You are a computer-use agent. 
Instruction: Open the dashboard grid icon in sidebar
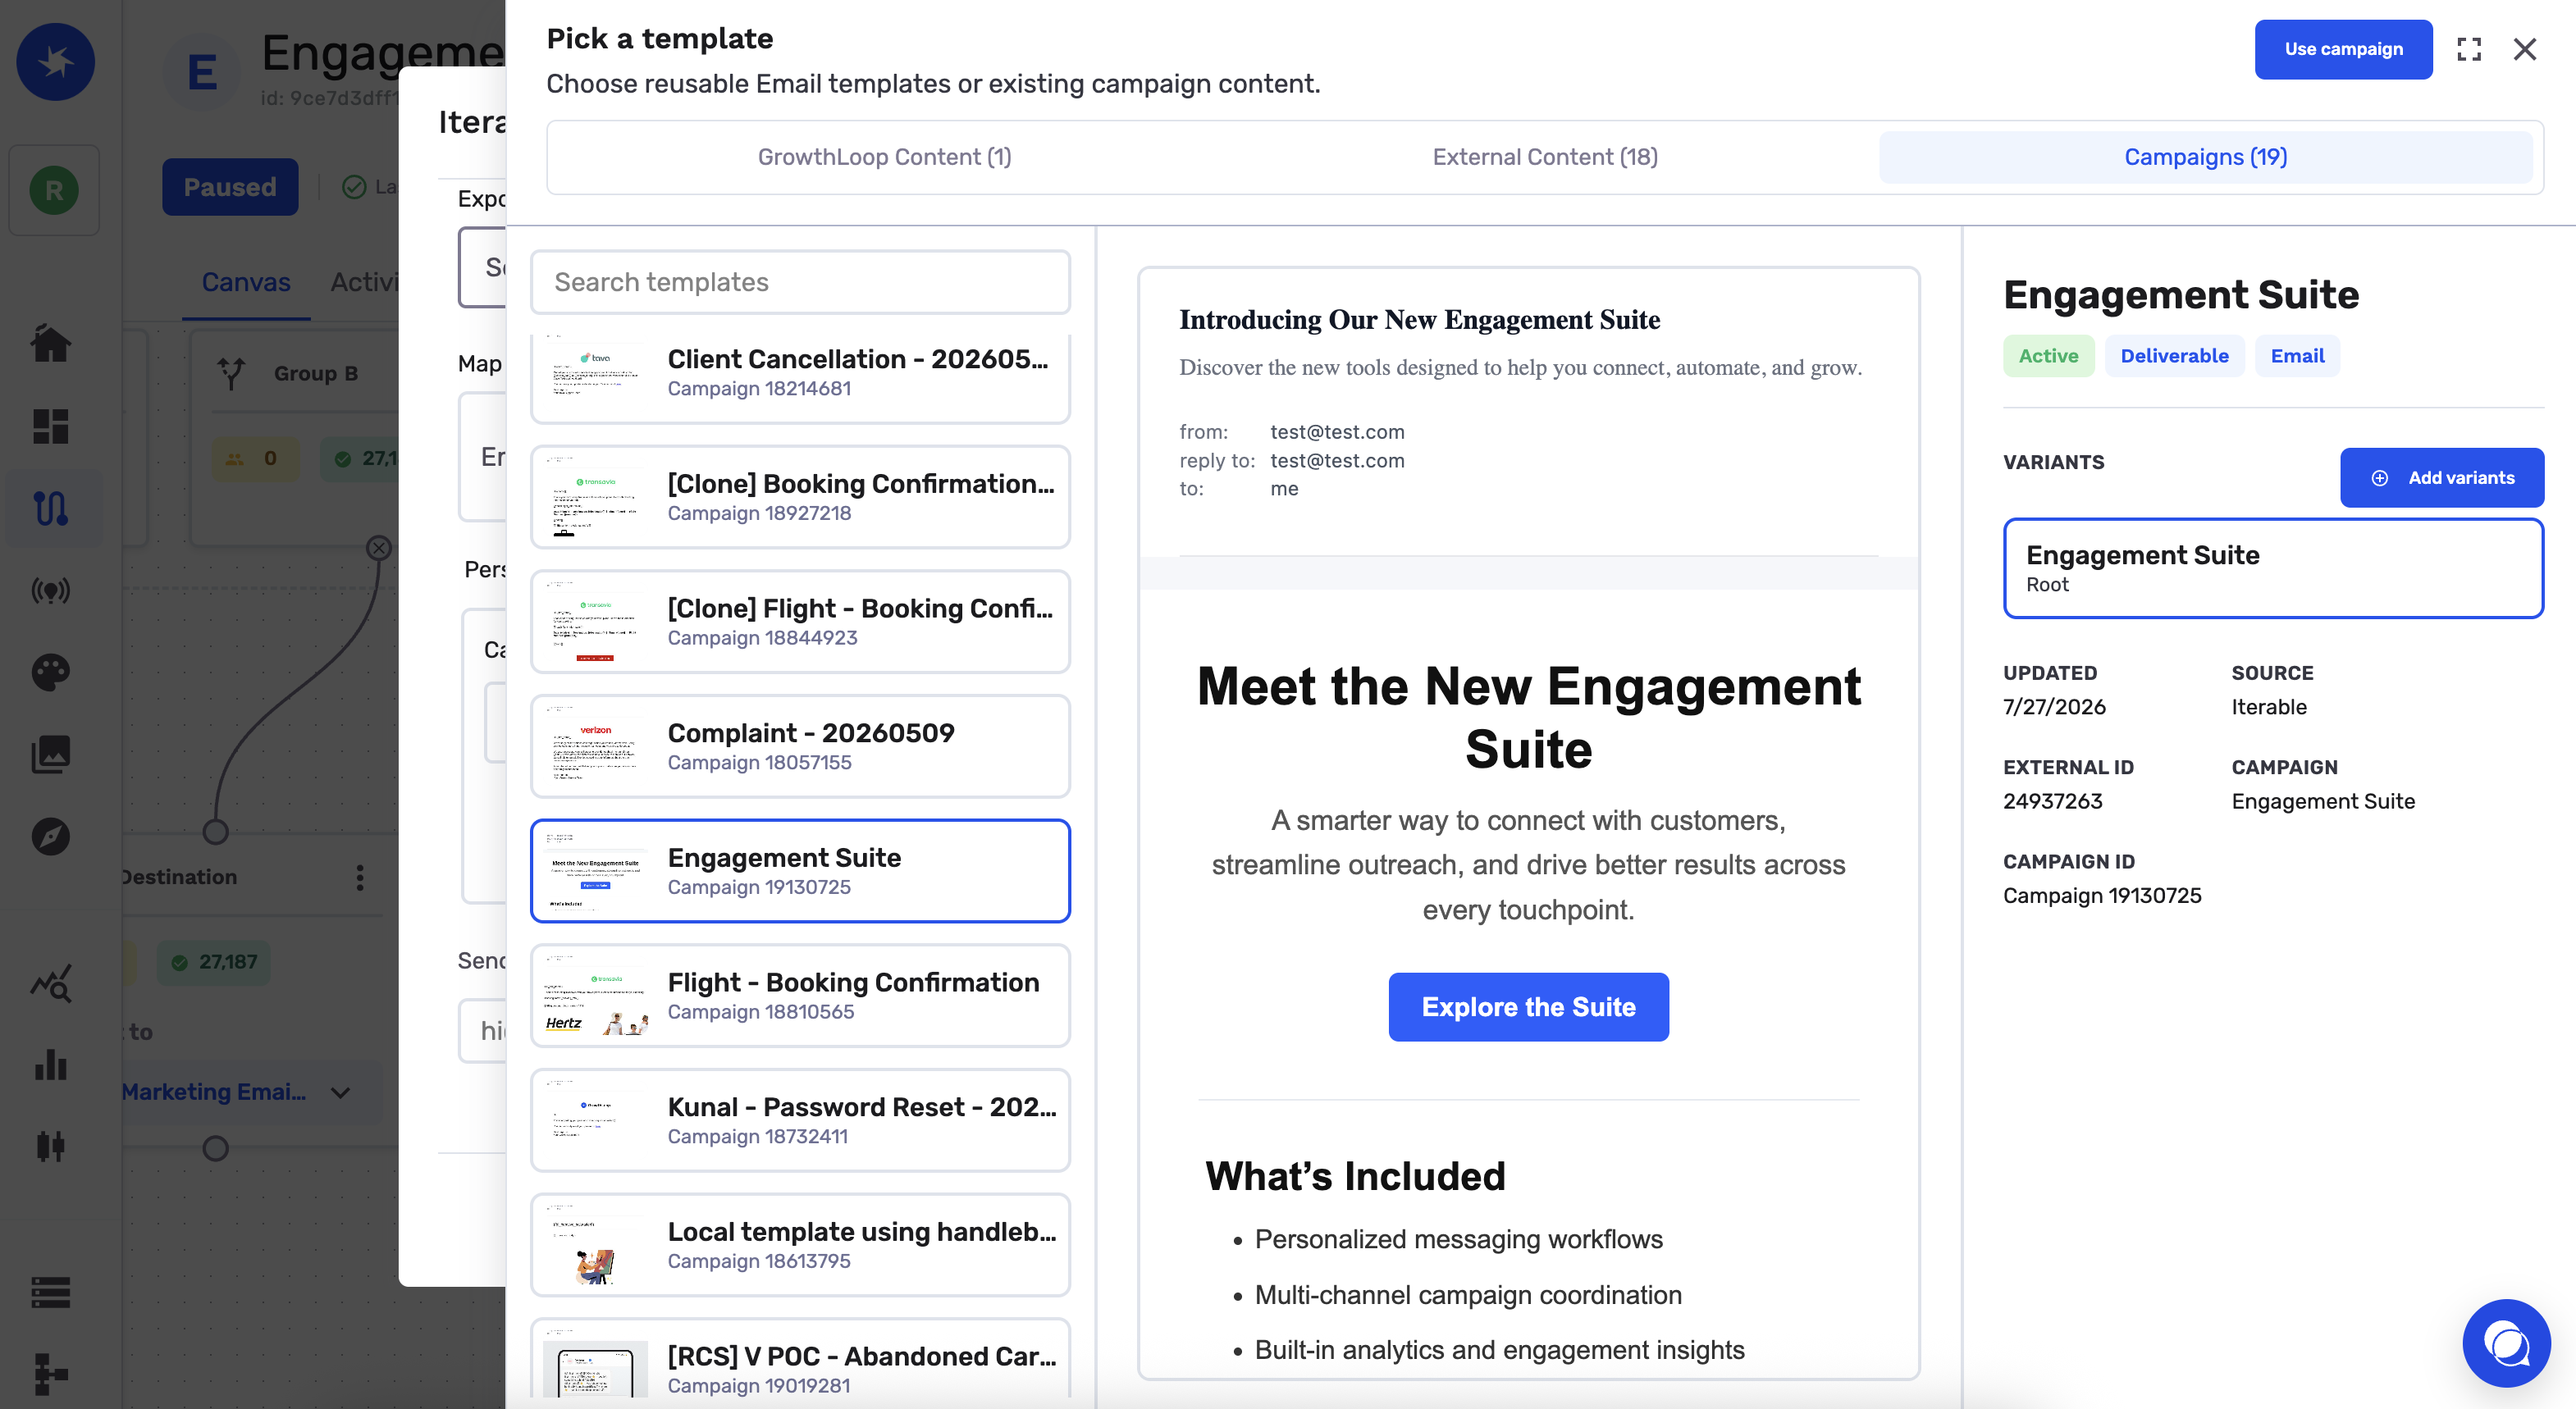click(x=51, y=427)
